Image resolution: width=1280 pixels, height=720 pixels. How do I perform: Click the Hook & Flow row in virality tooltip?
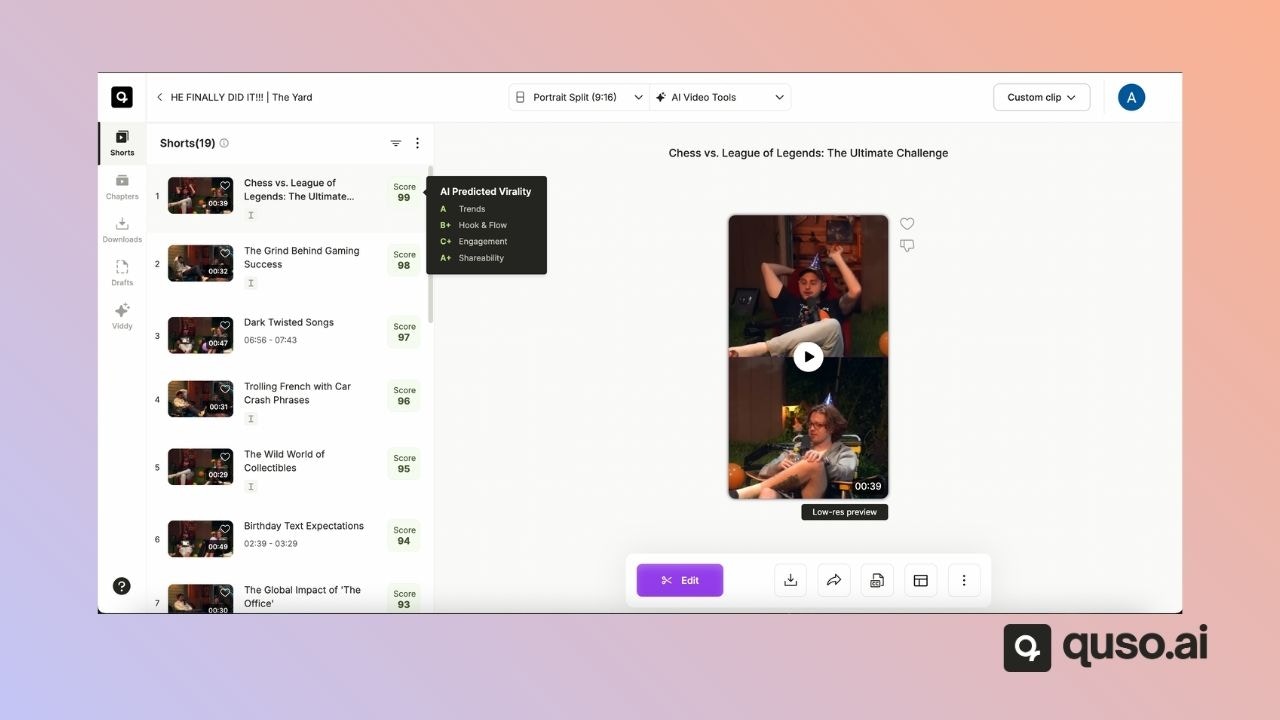click(x=474, y=225)
